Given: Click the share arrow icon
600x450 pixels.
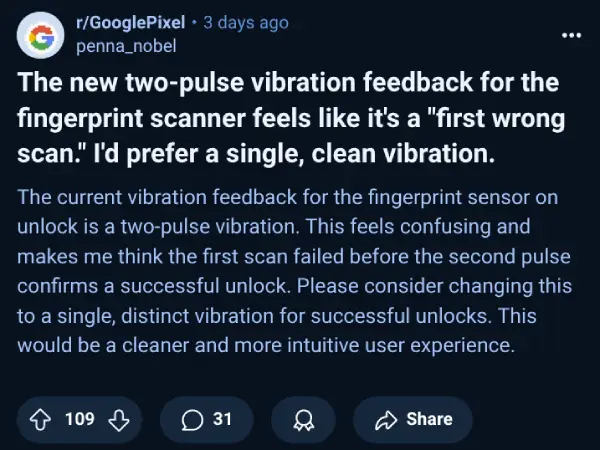Looking at the screenshot, I should [386, 419].
